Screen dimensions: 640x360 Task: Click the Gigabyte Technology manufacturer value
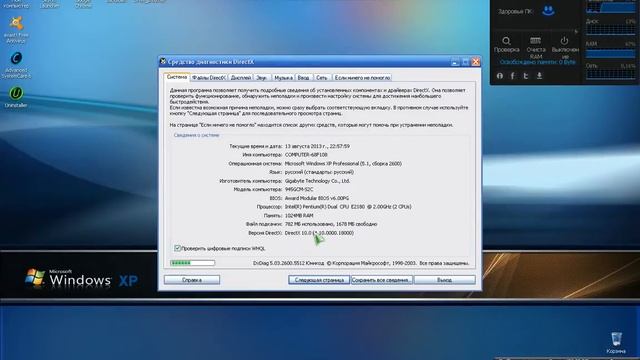coord(317,181)
